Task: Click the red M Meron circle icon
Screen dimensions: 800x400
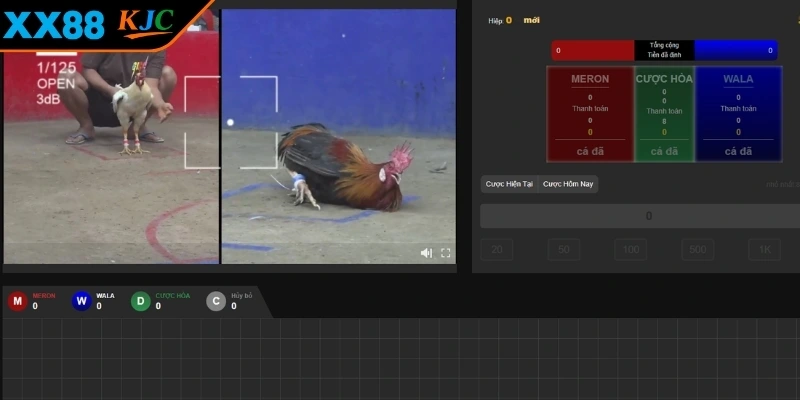Action: (17, 301)
